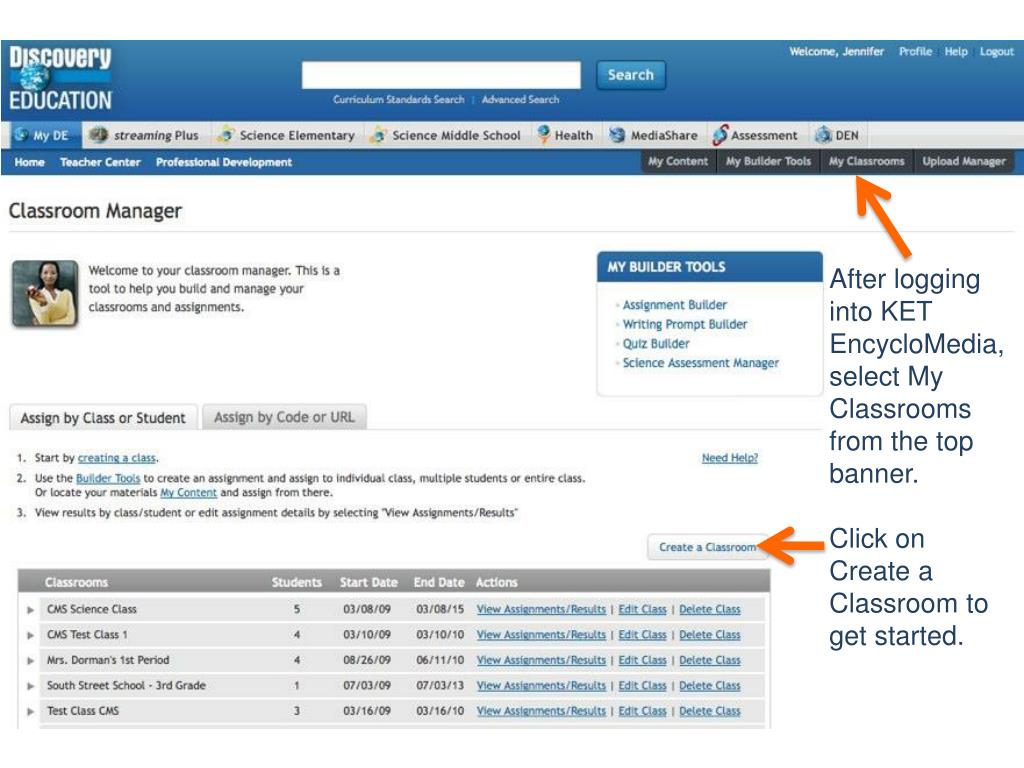Click the Science Middle School icon

tap(378, 135)
